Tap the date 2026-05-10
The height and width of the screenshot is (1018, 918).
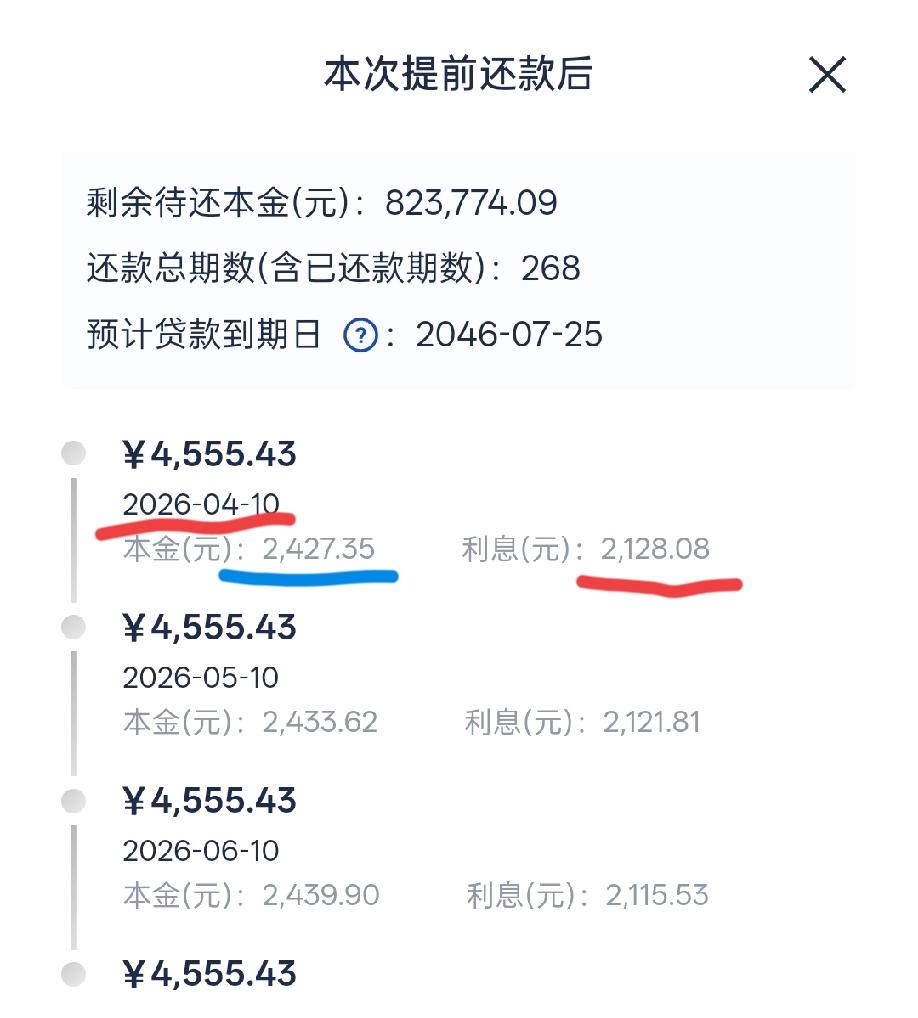tap(201, 678)
